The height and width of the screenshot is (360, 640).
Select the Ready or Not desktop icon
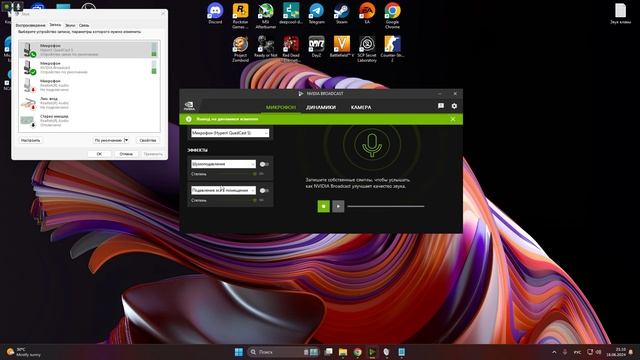click(266, 47)
